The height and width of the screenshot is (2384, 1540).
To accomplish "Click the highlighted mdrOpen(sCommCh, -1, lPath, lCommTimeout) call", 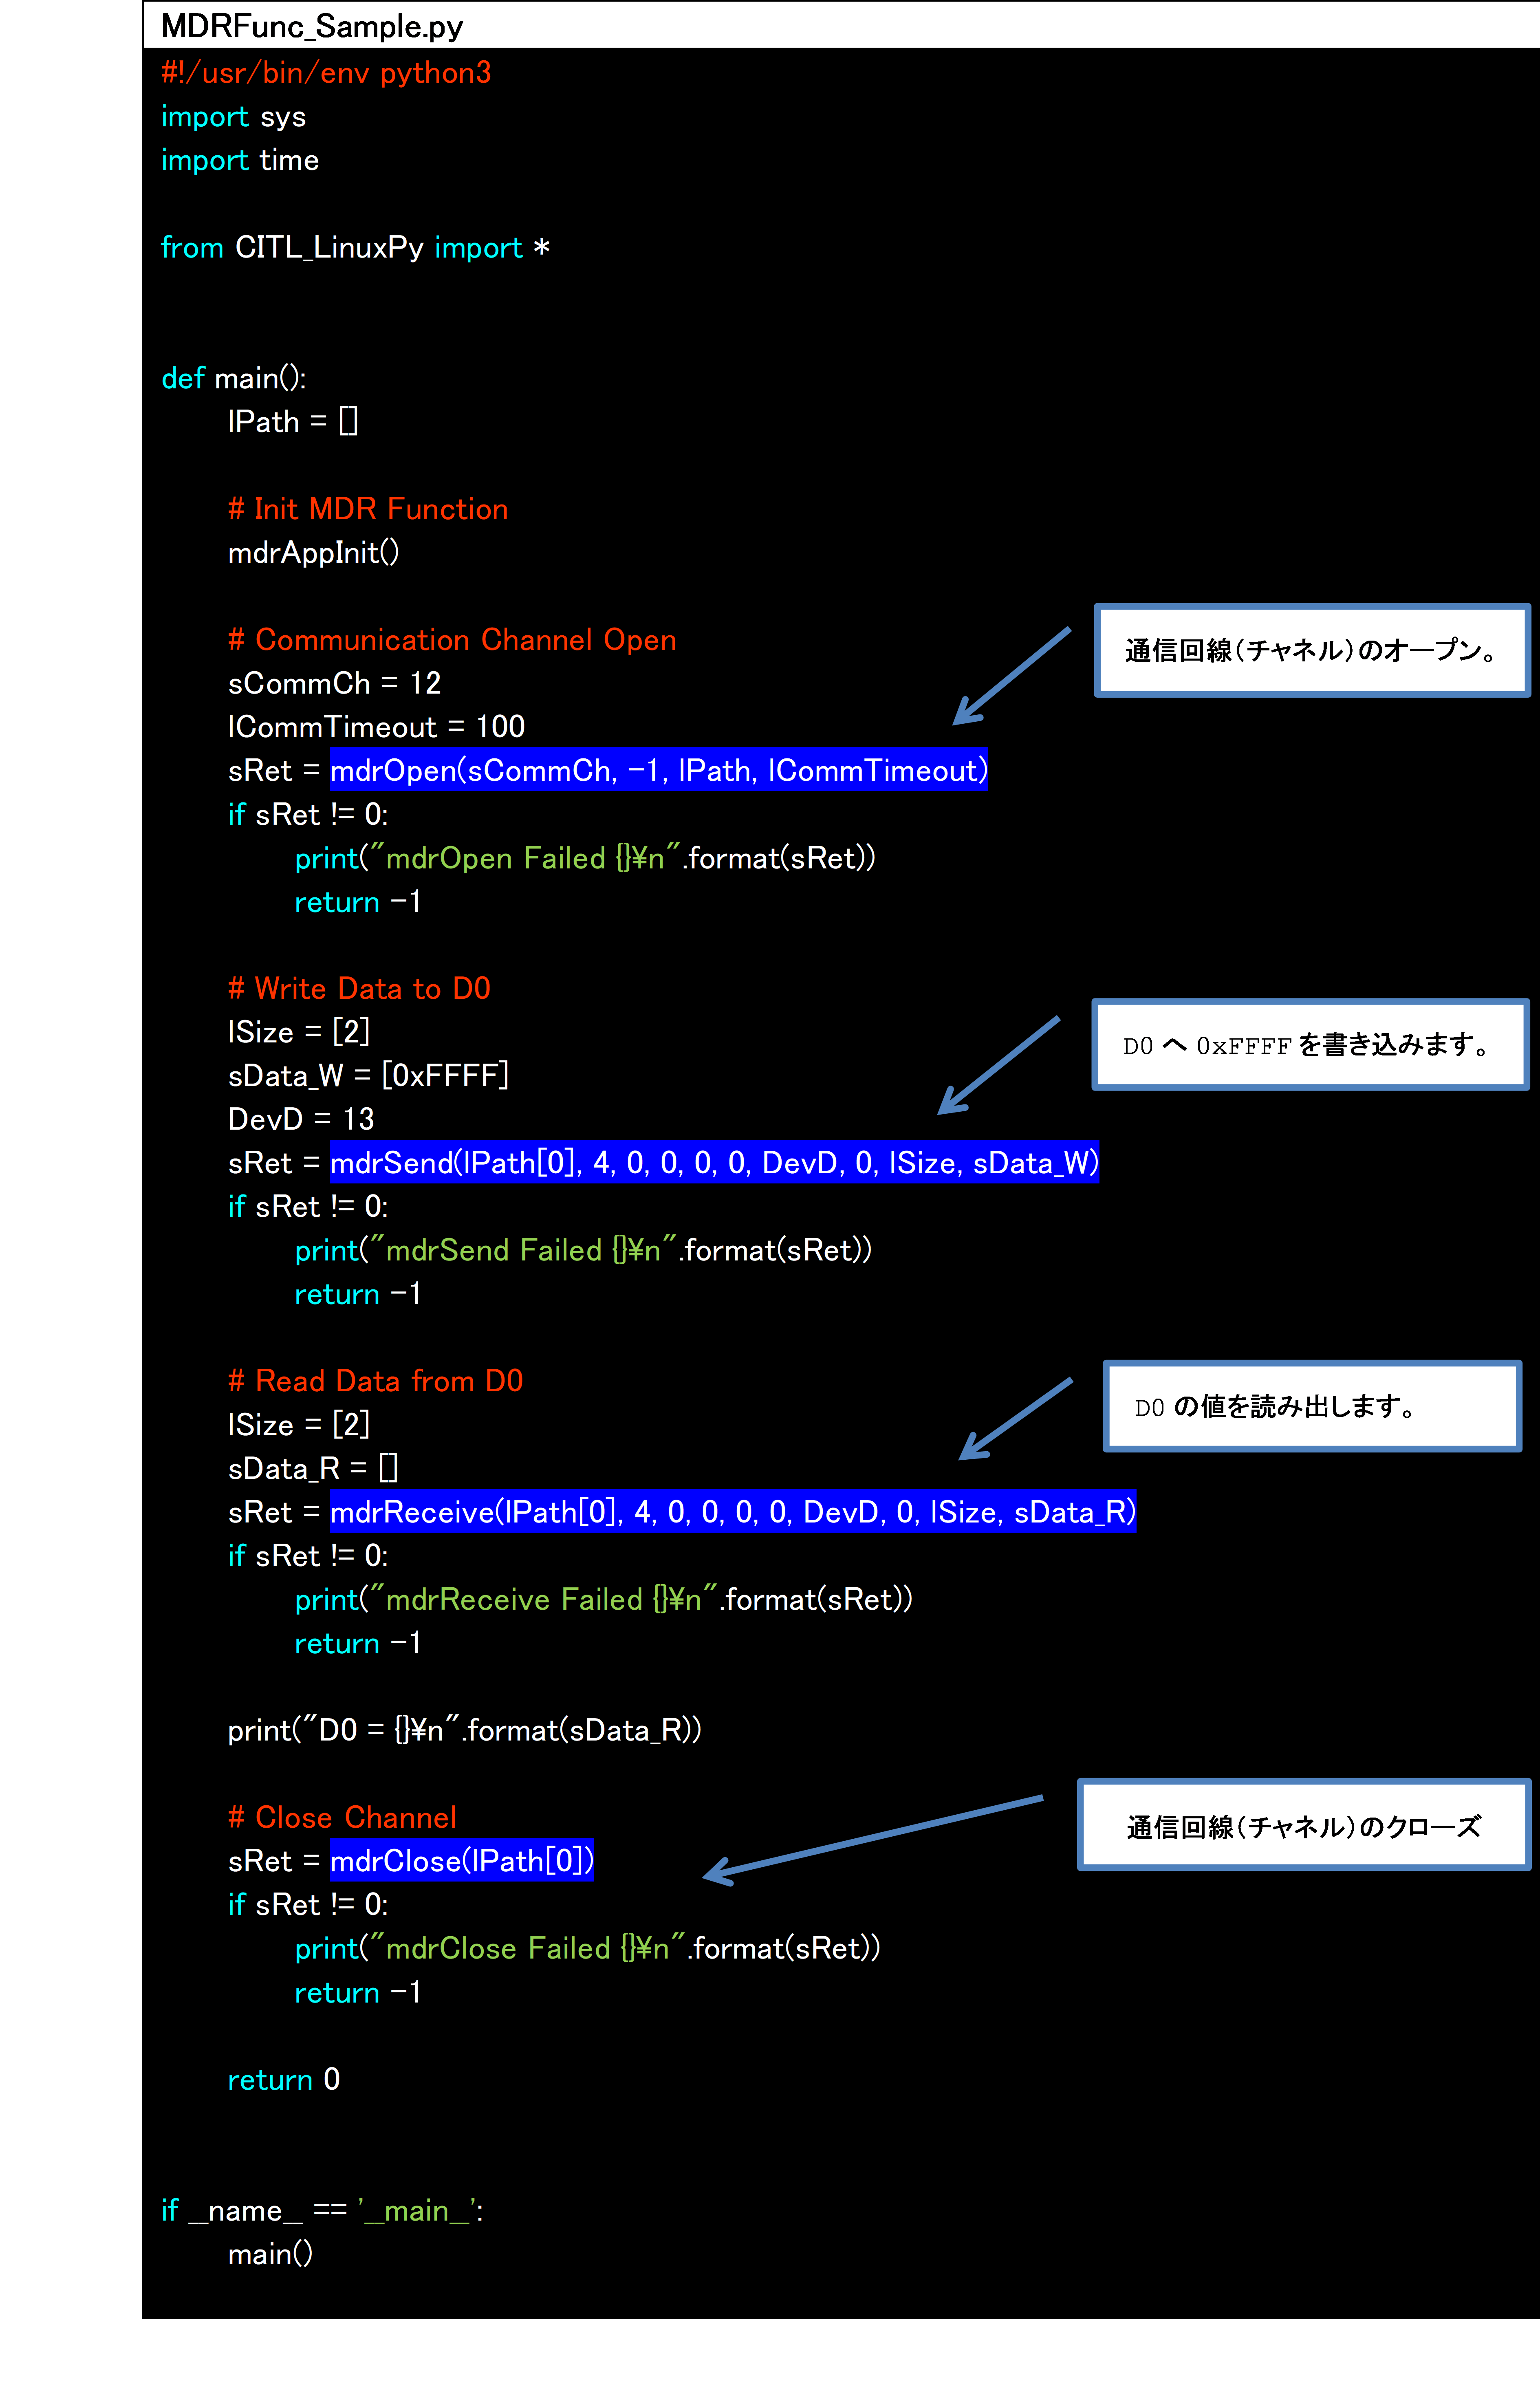I will 658,770.
